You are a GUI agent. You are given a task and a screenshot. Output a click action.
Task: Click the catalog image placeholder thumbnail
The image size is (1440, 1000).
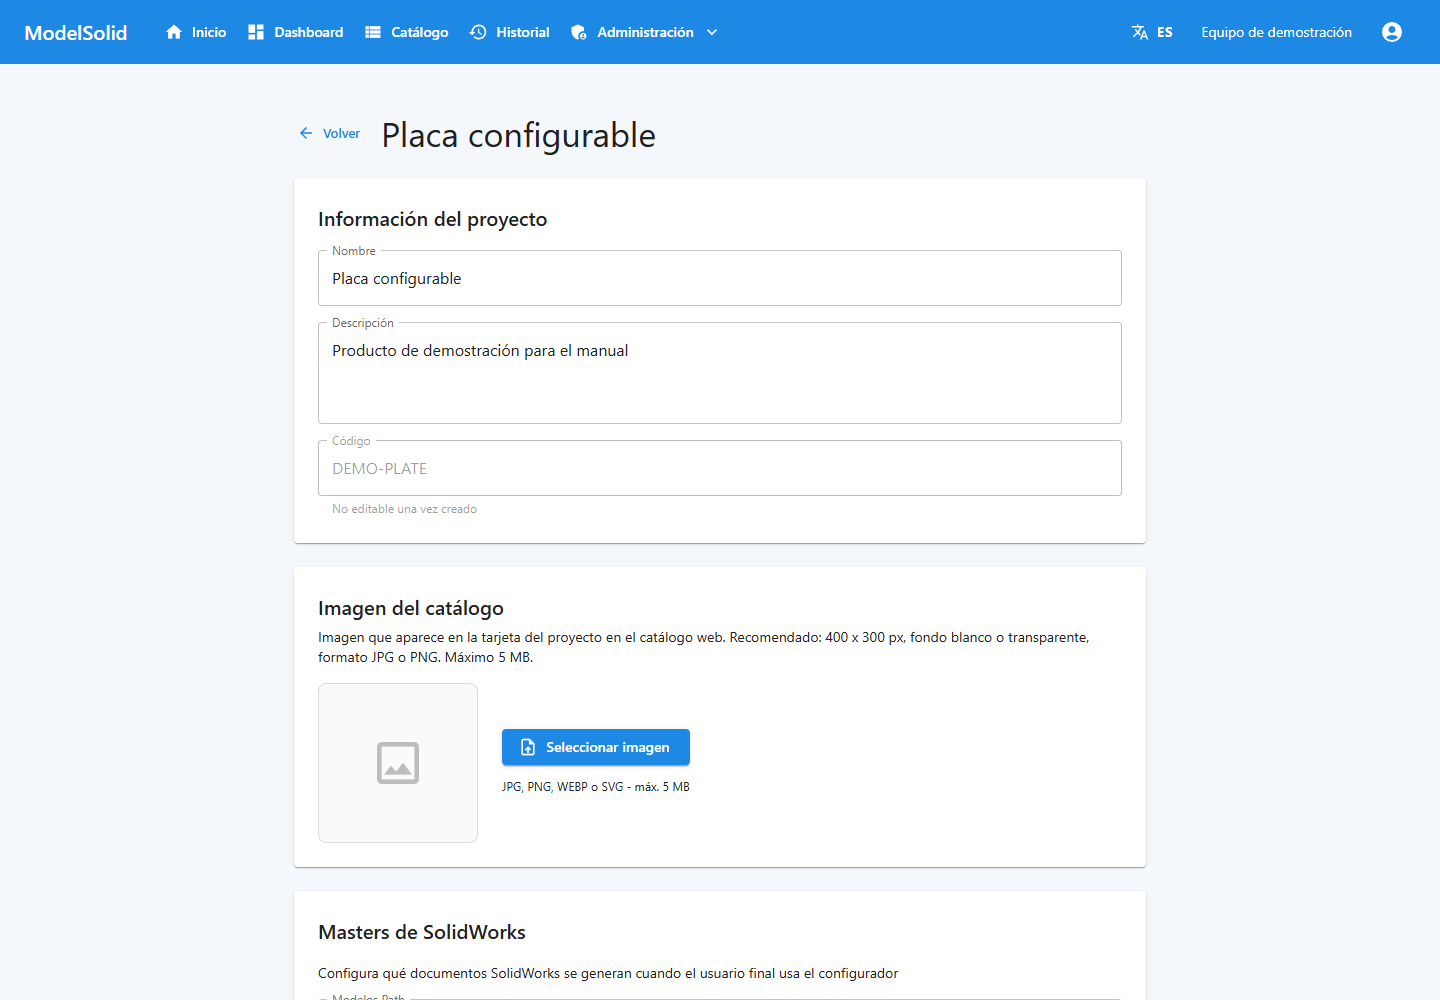tap(398, 763)
